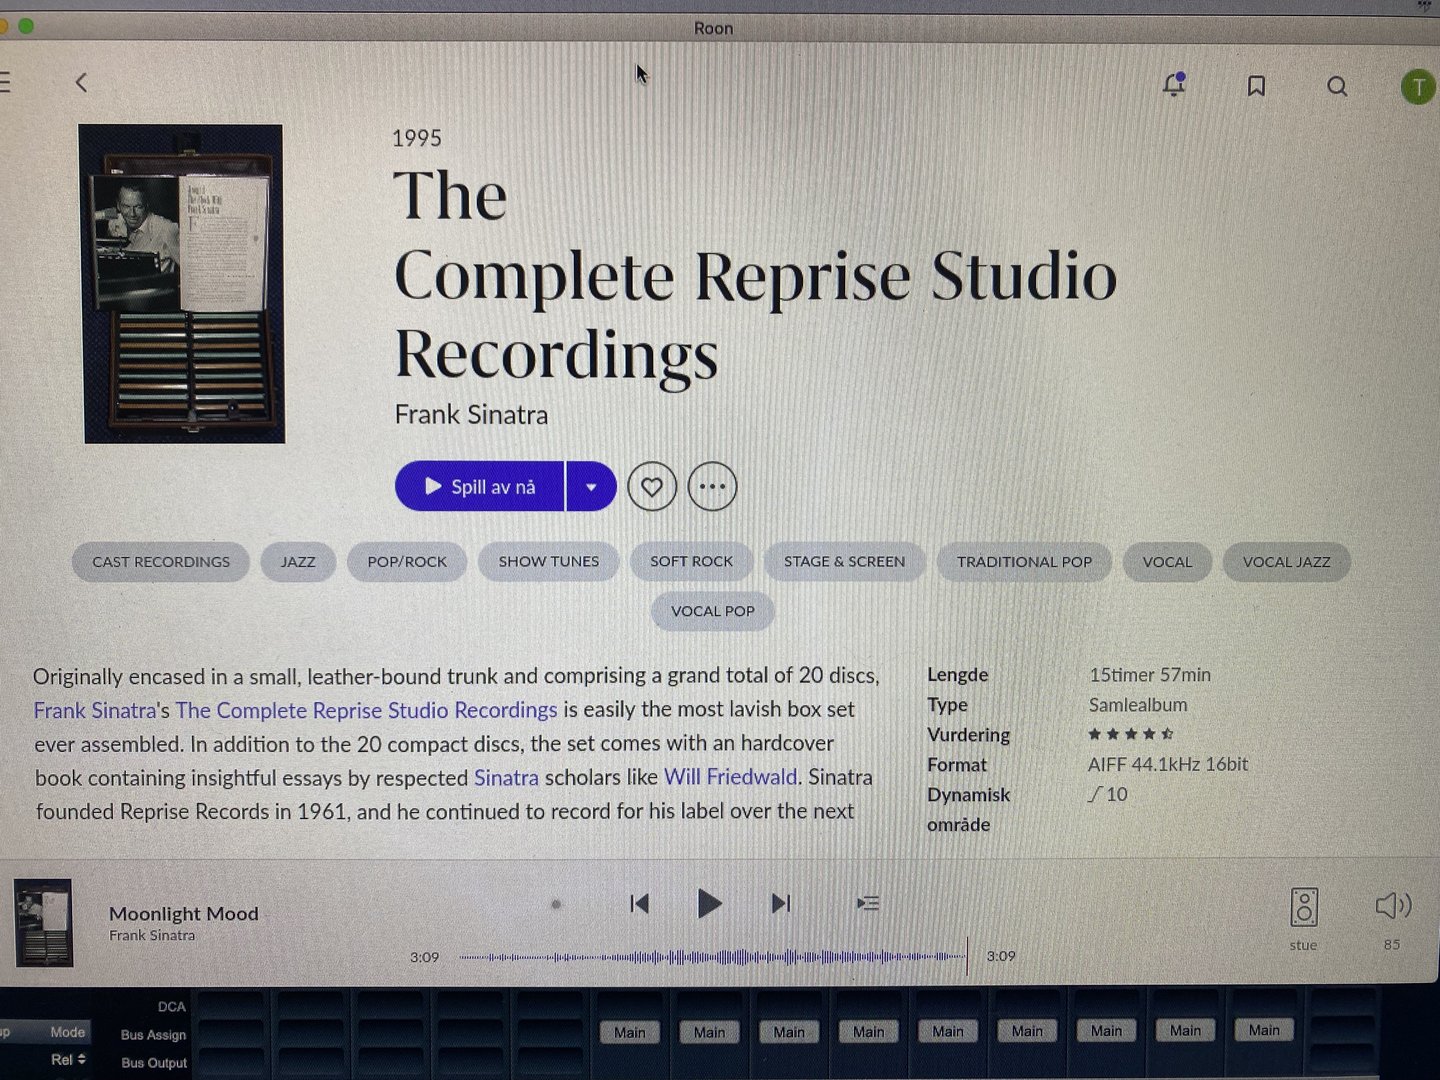
Task: Skip to the previous track
Action: [x=640, y=904]
